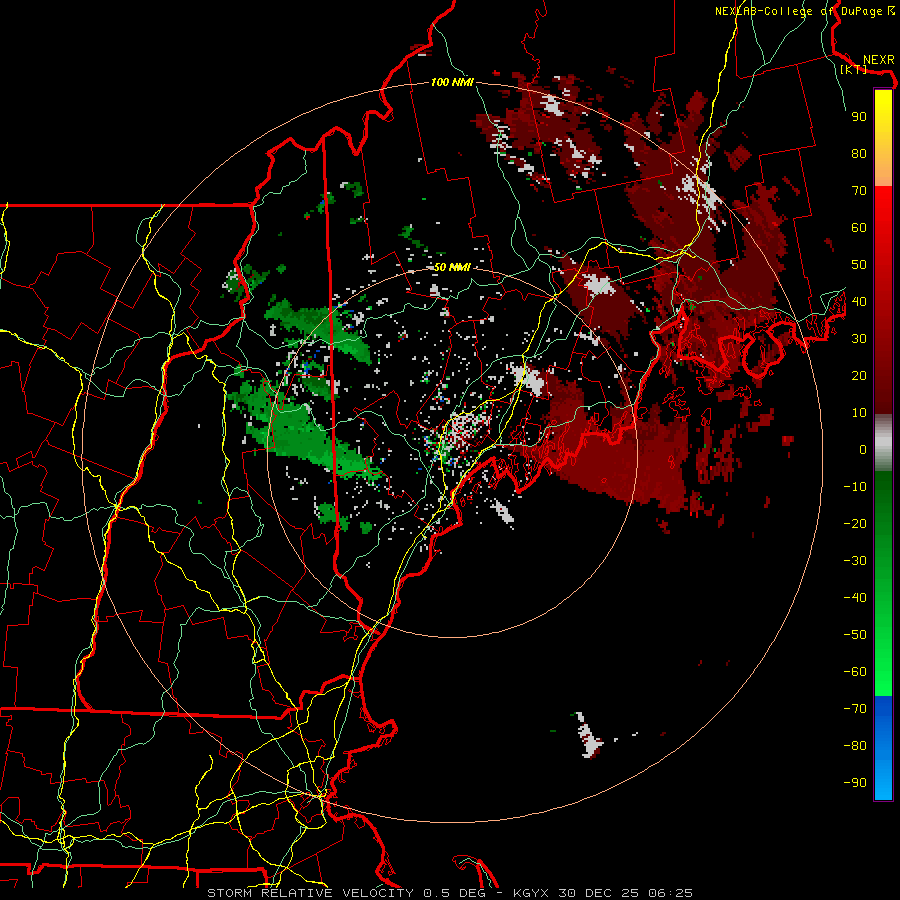Click the "06:25" time stamp in caption
The height and width of the screenshot is (900, 900).
[670, 893]
